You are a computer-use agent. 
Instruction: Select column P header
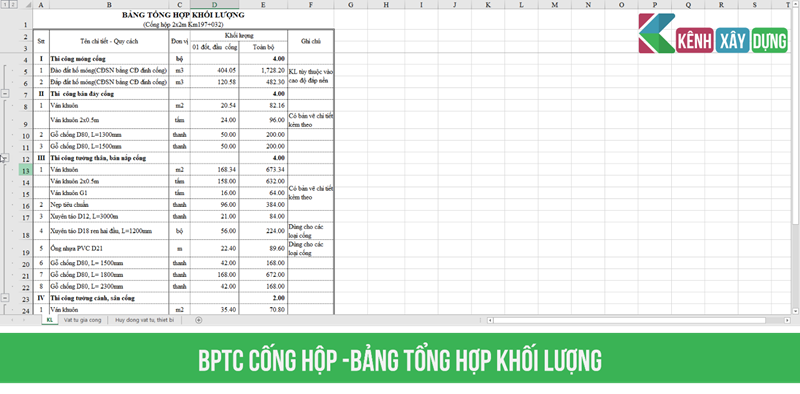click(655, 5)
